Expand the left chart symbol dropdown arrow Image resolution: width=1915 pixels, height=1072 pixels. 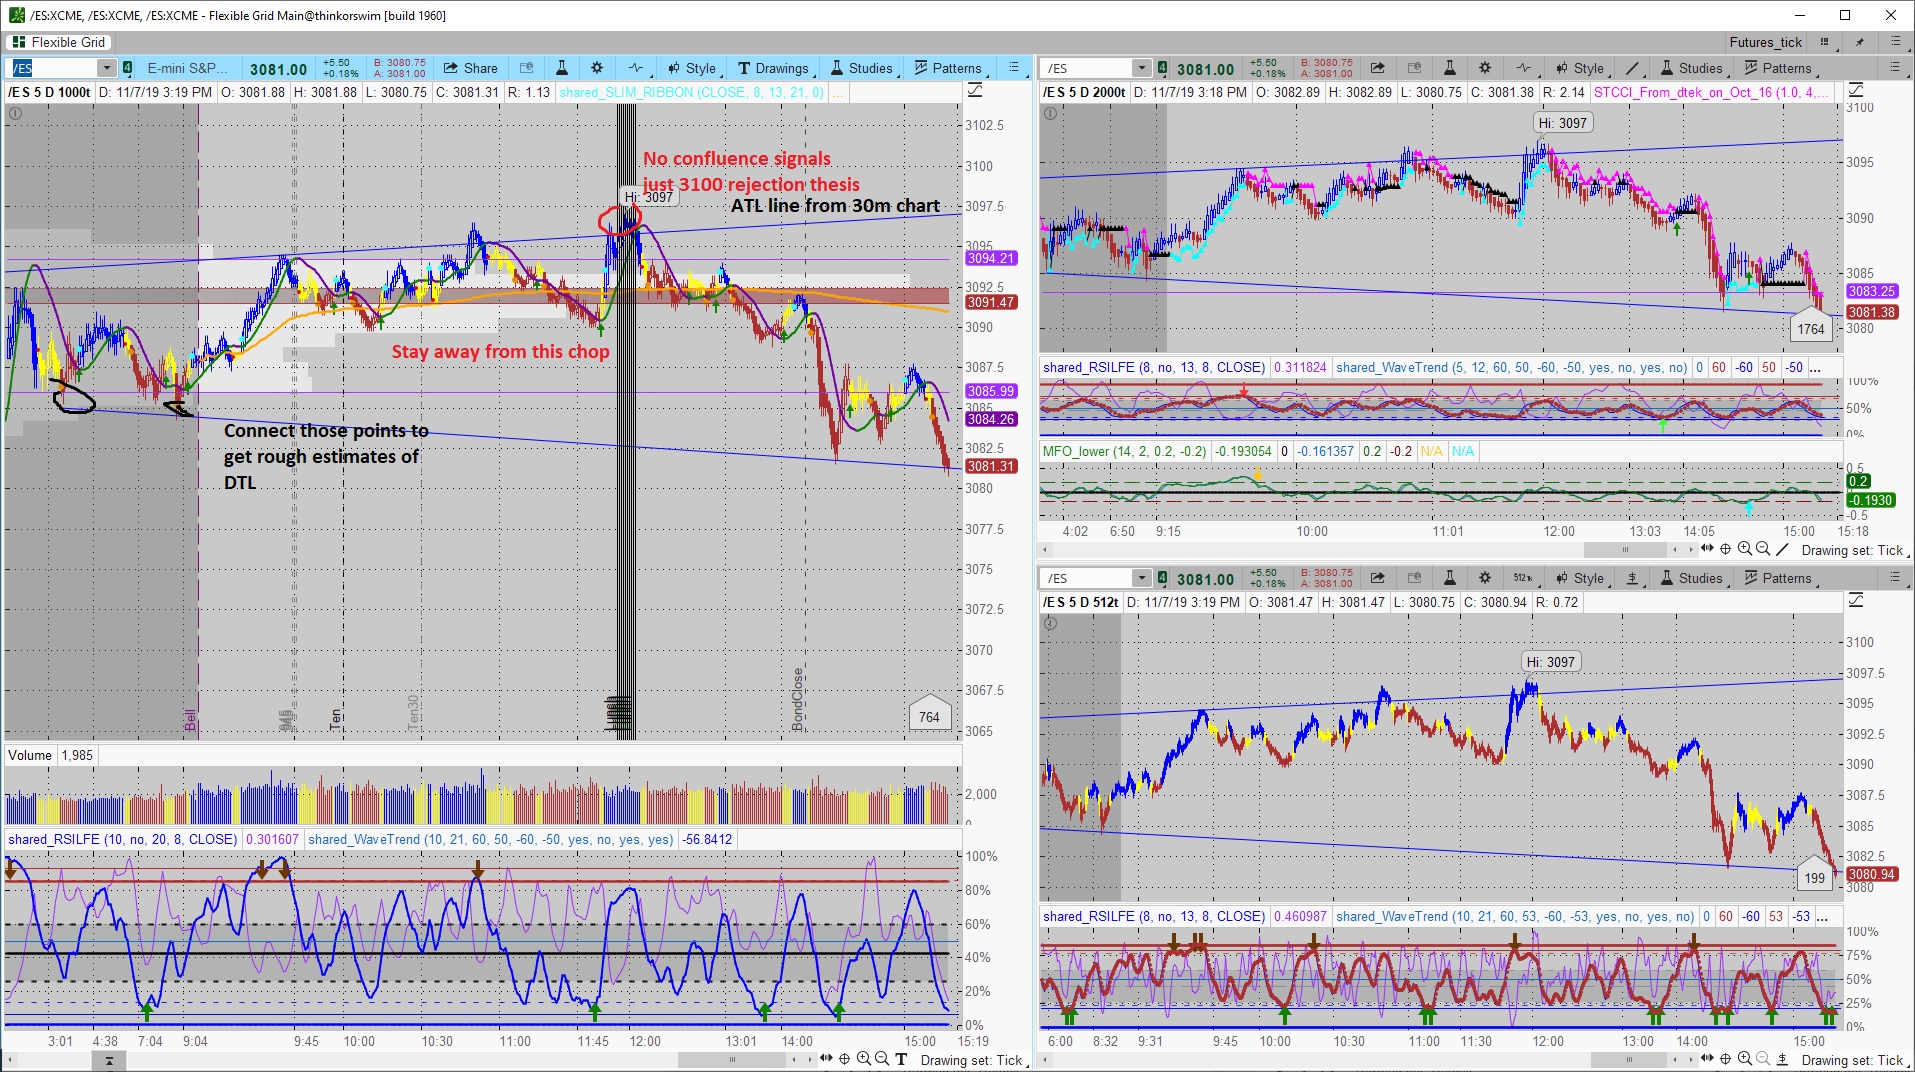point(107,68)
